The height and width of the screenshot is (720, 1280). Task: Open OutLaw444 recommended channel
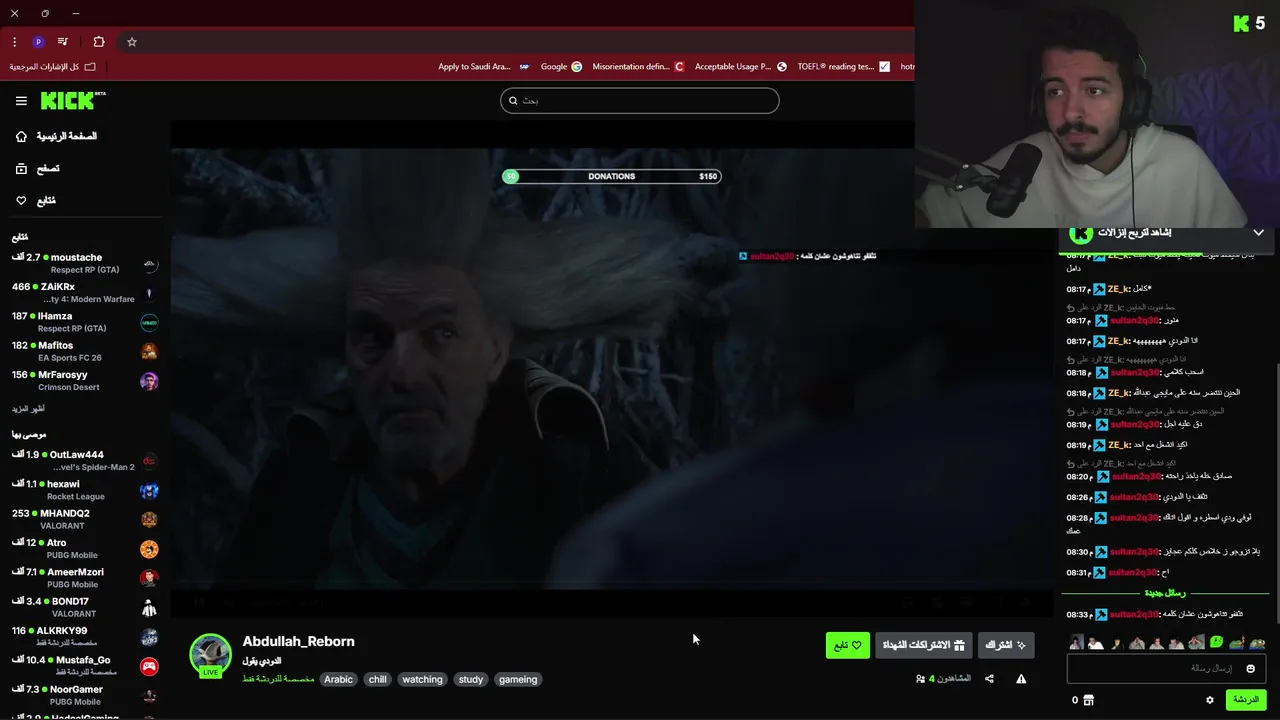[x=84, y=461]
